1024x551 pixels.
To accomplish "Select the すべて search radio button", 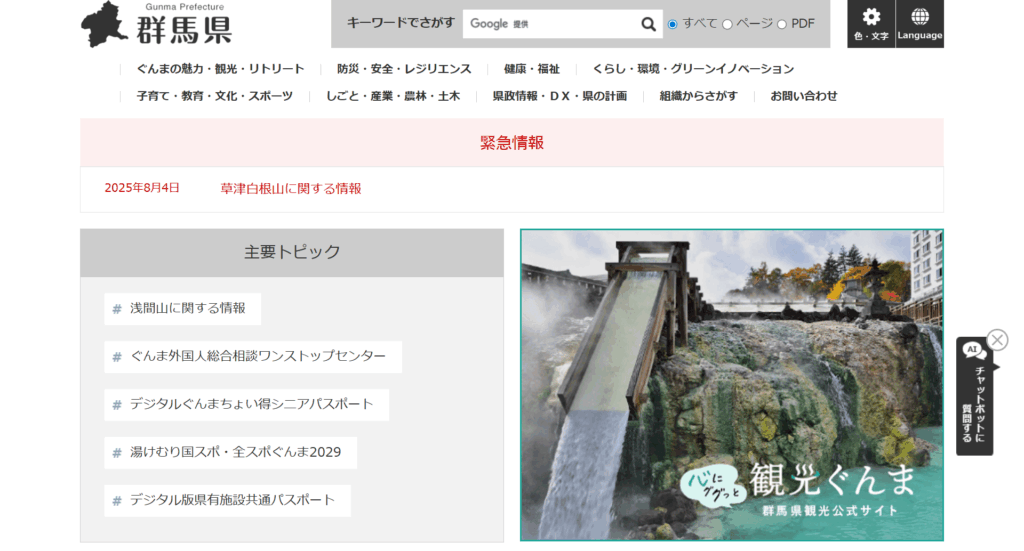I will [x=673, y=24].
